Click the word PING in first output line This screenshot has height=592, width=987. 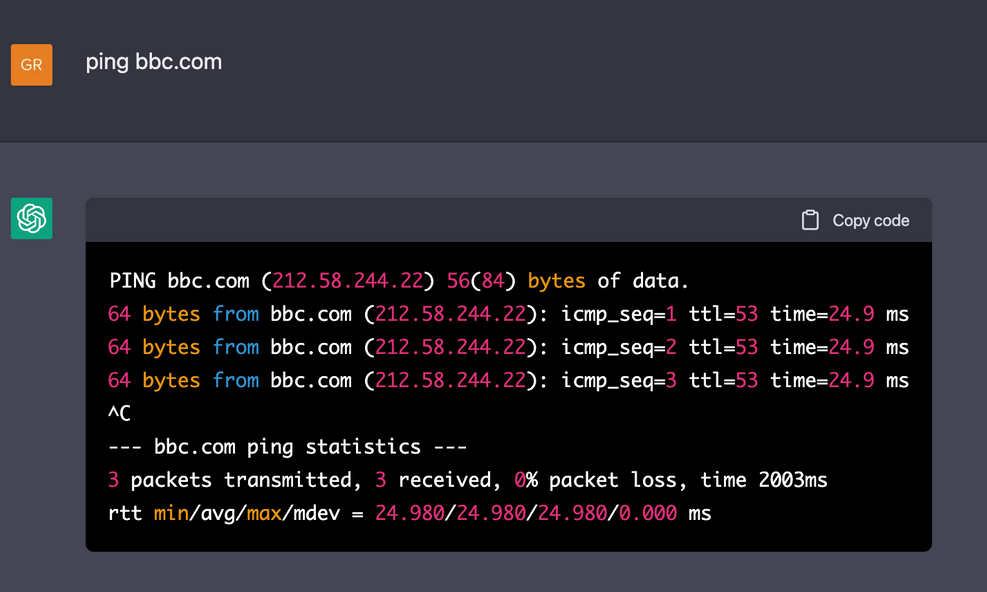[133, 280]
